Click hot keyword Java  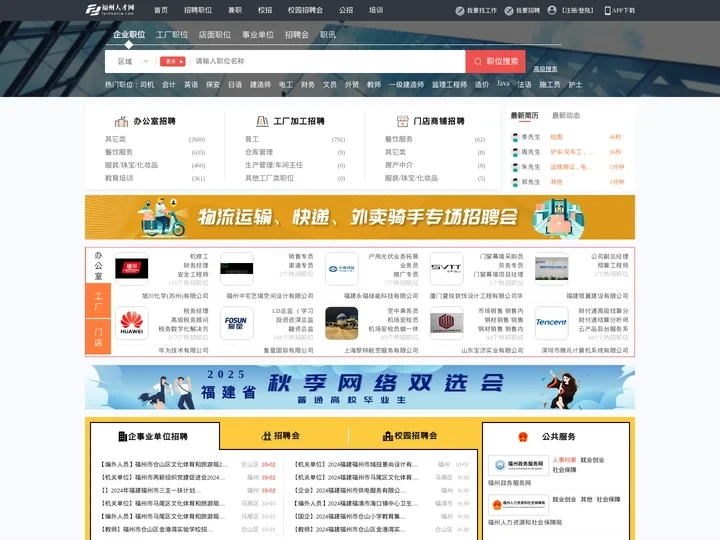coord(503,84)
